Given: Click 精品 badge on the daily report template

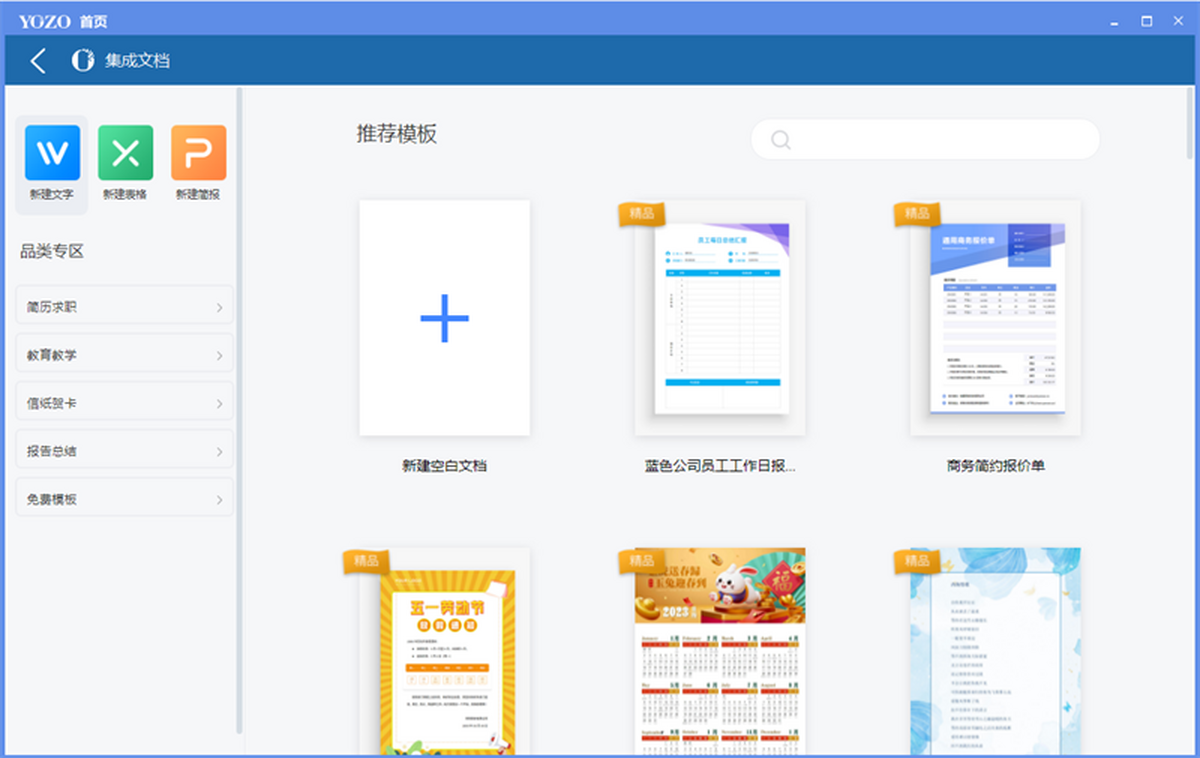Looking at the screenshot, I should 641,213.
